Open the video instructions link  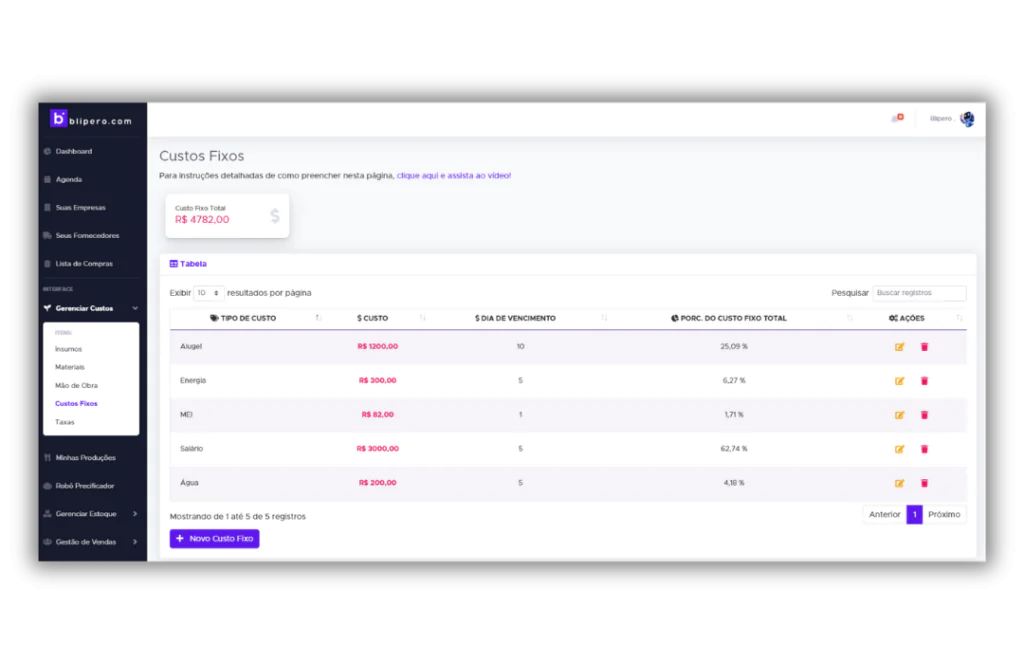(453, 176)
